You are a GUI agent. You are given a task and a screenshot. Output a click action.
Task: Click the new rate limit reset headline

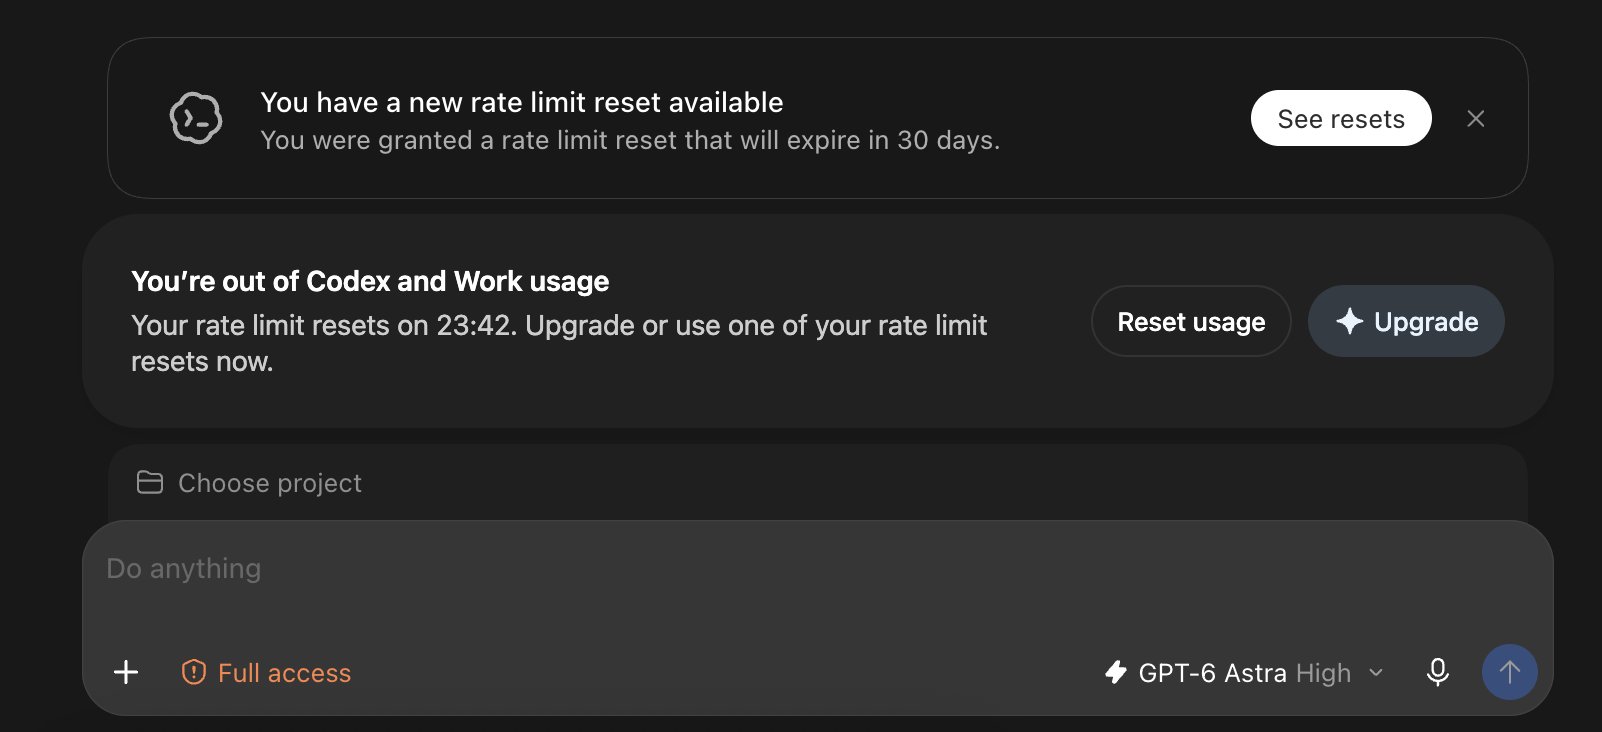(x=522, y=102)
